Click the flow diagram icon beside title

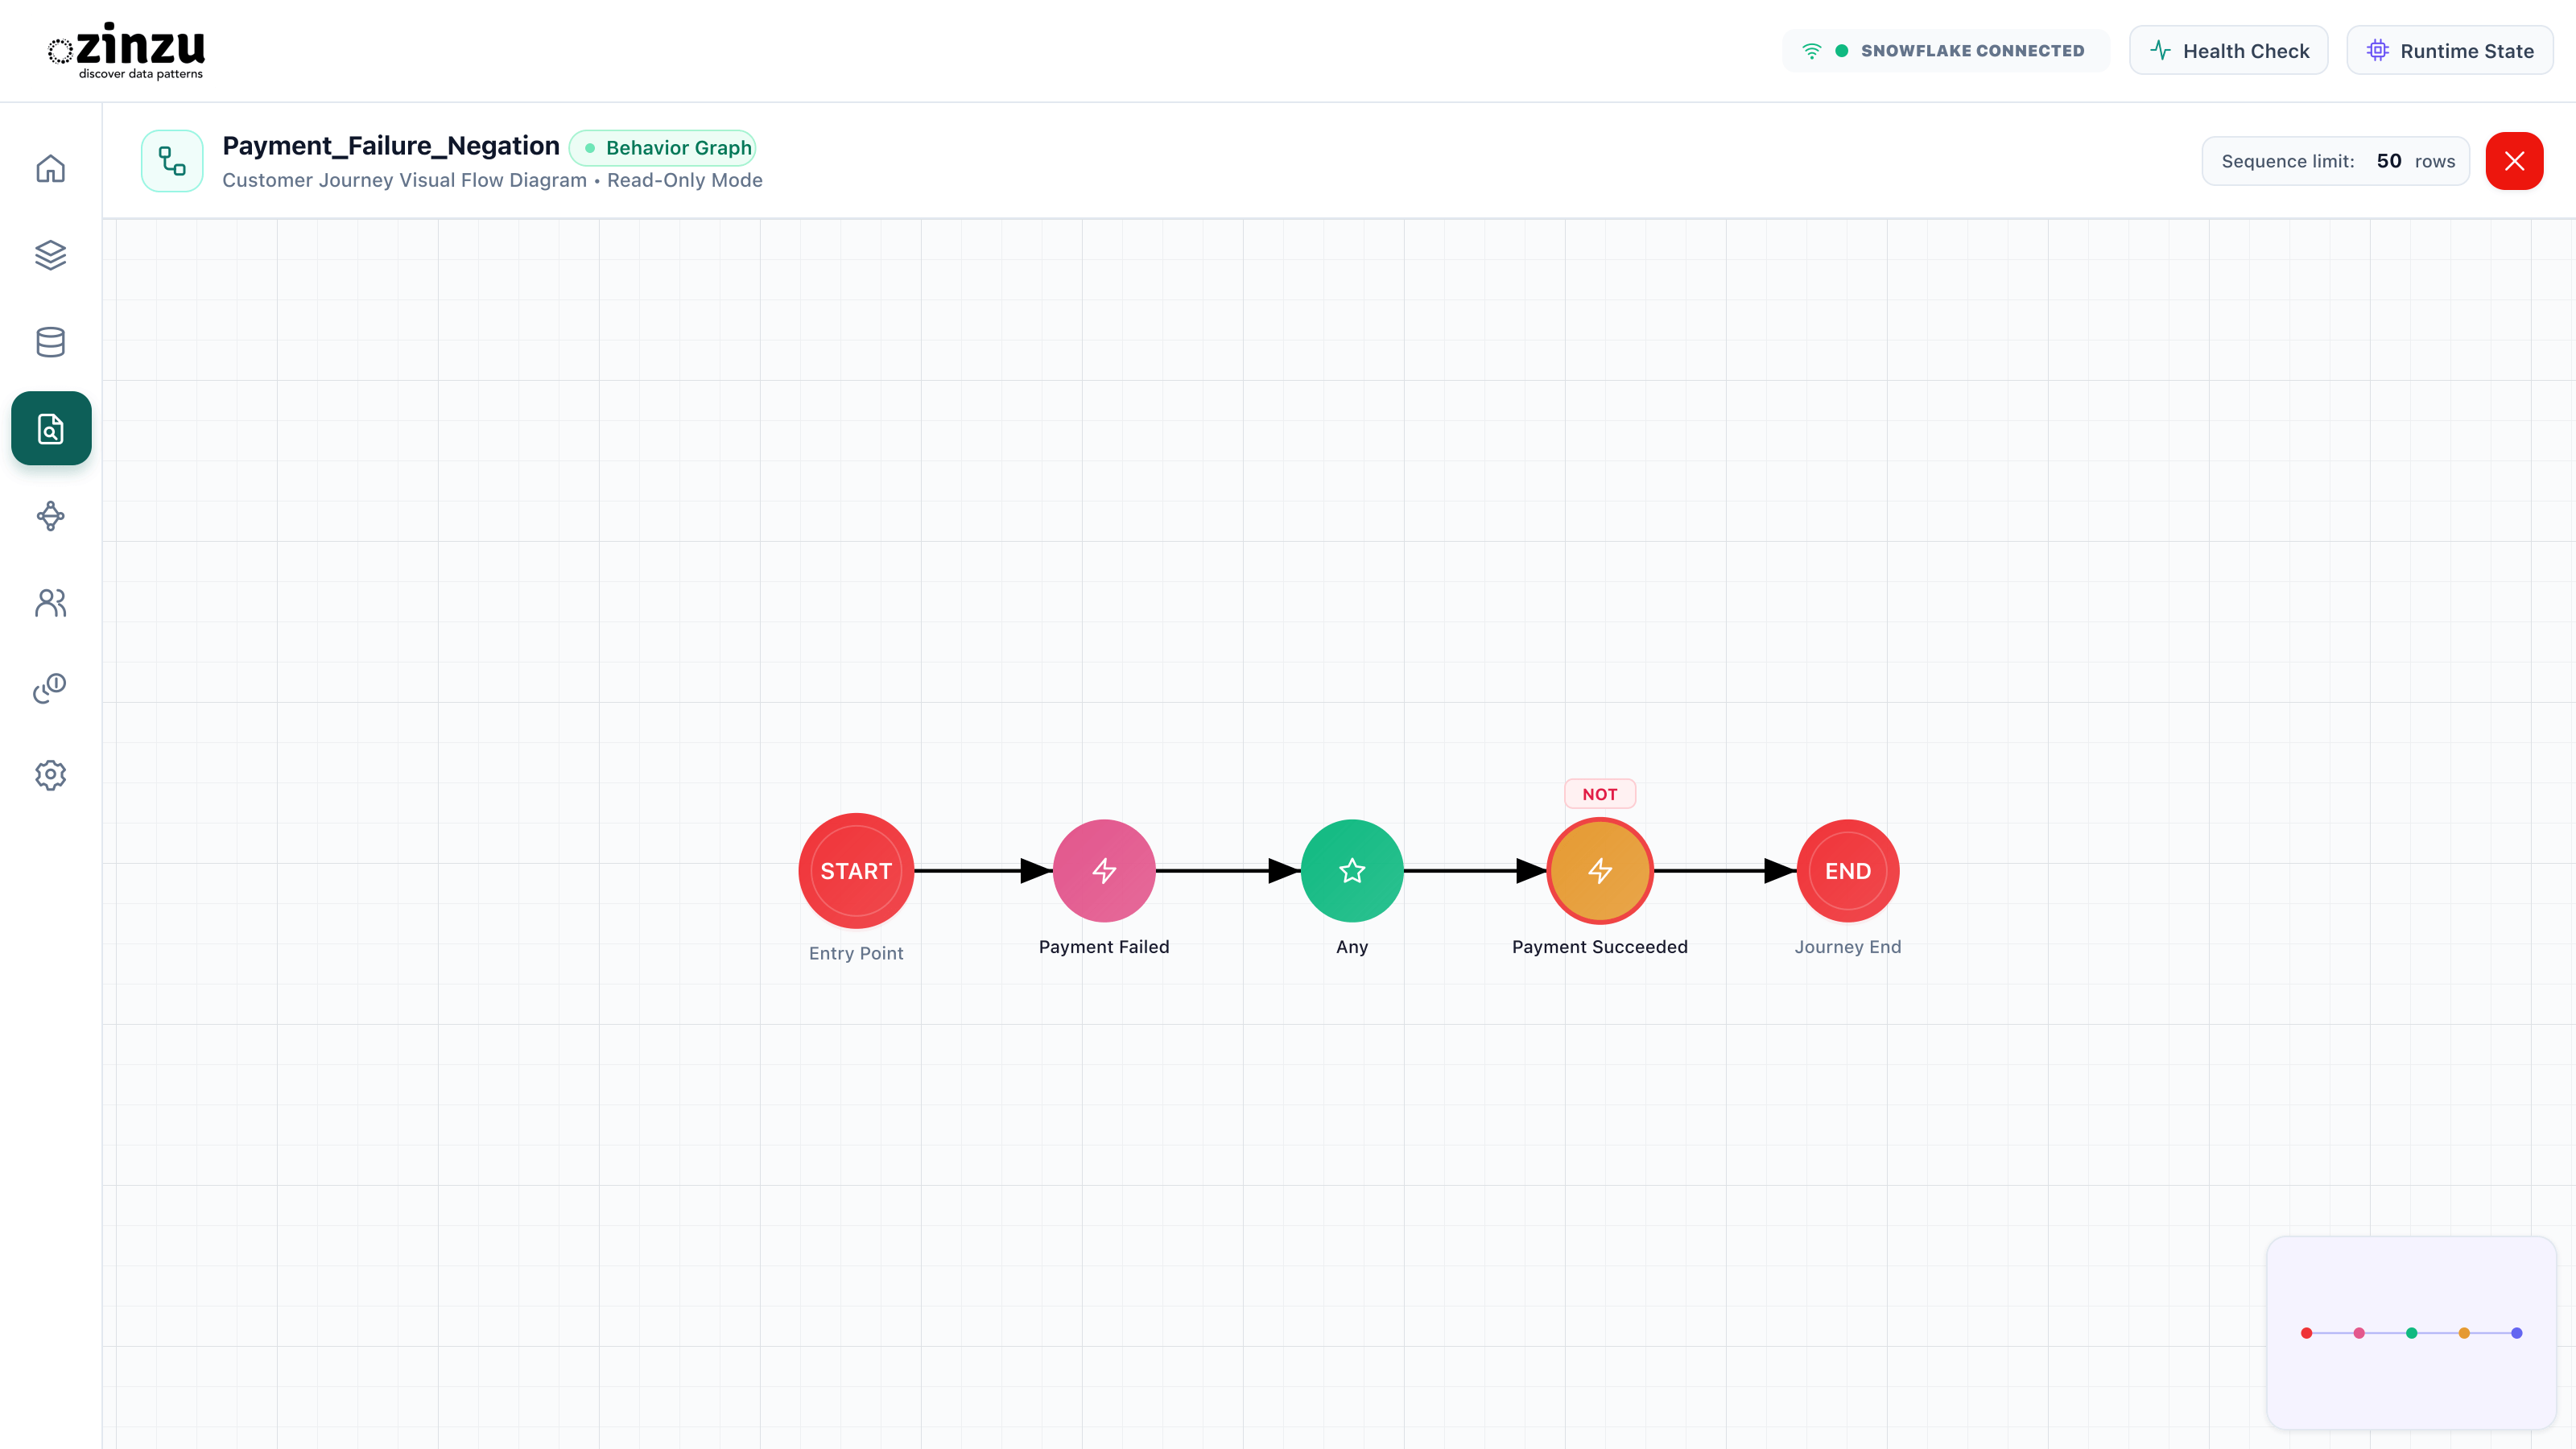(172, 161)
